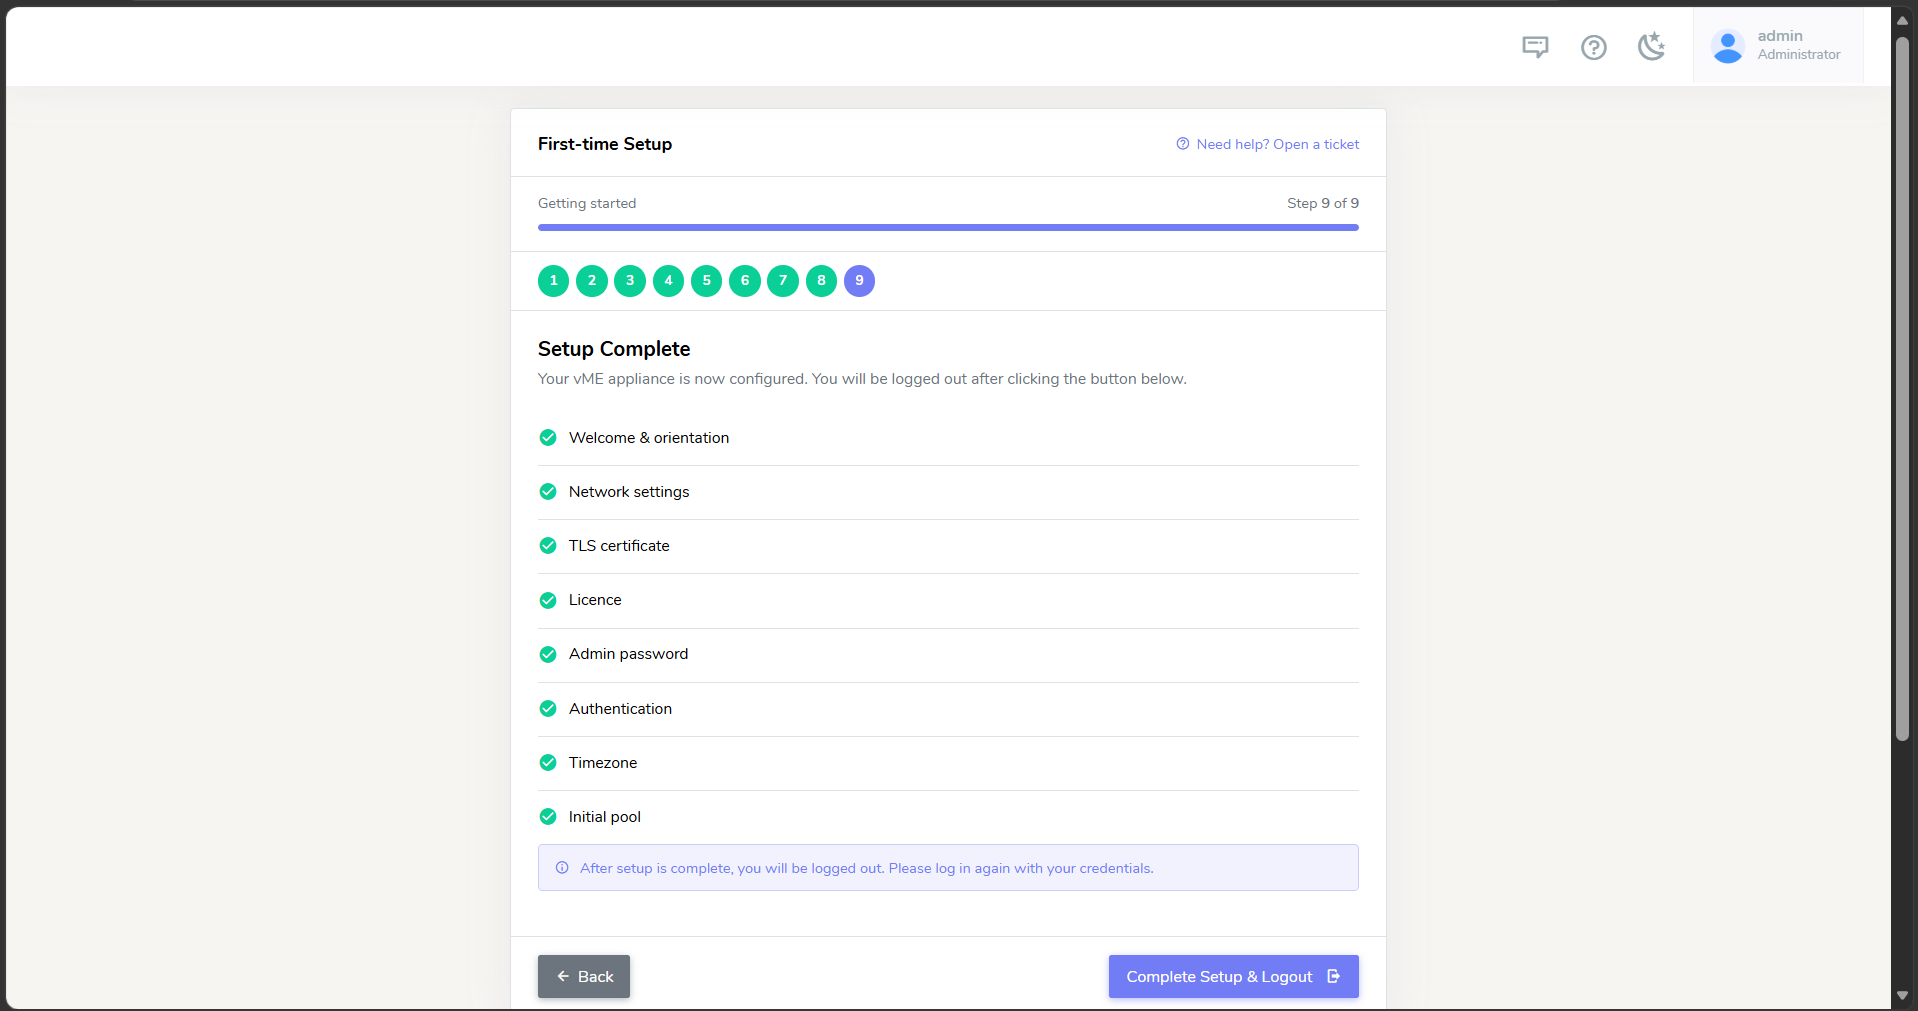The width and height of the screenshot is (1918, 1011).
Task: Toggle dark mode with the moon icon
Action: pos(1651,46)
